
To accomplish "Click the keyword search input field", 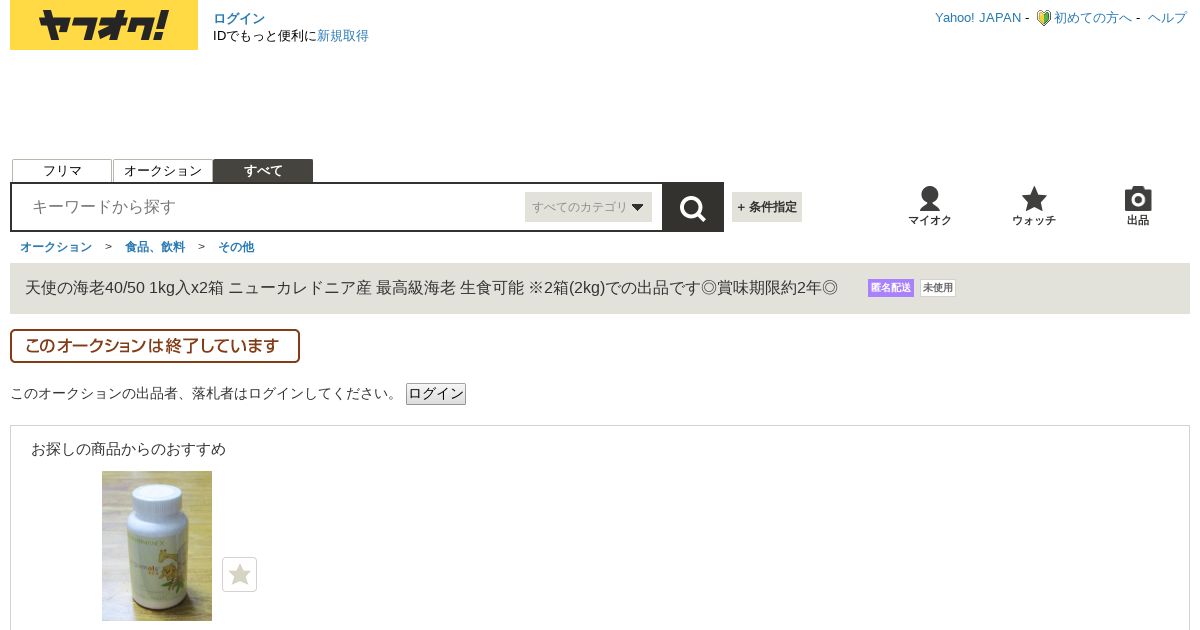I will click(270, 207).
